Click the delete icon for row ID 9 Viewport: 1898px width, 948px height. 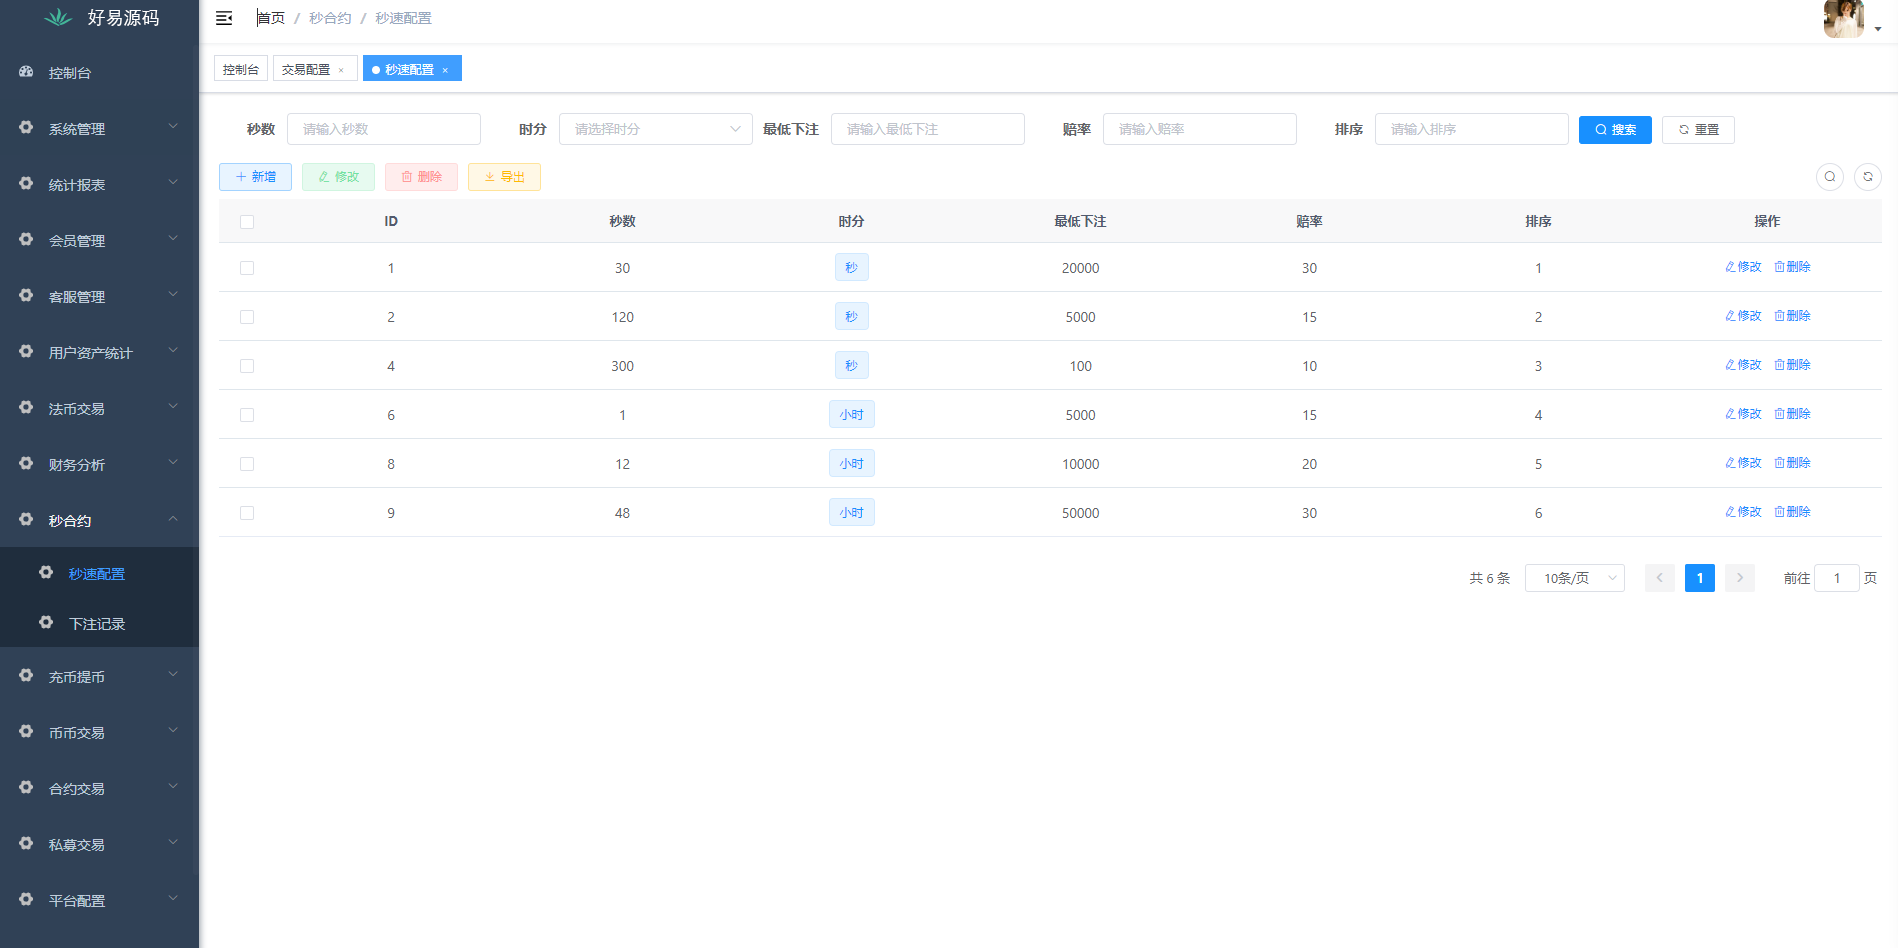1779,512
